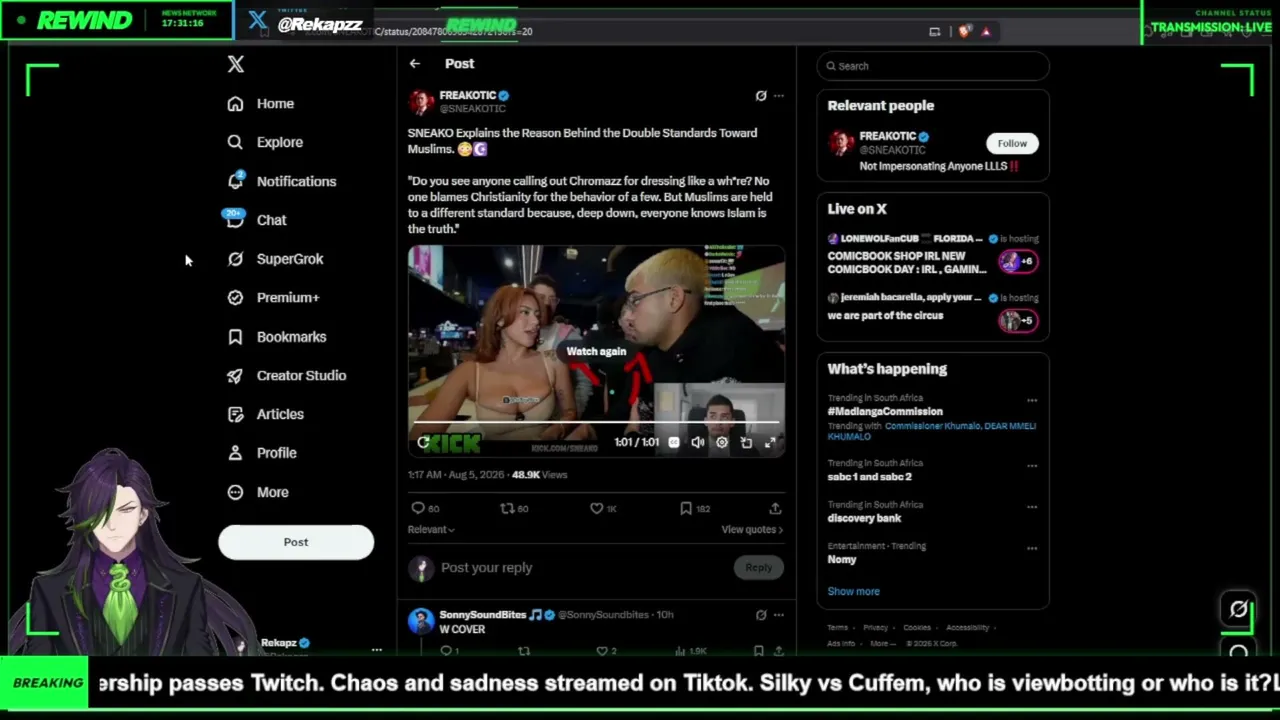Click the repost icon under the post
This screenshot has height=720, width=1280.
click(x=506, y=509)
